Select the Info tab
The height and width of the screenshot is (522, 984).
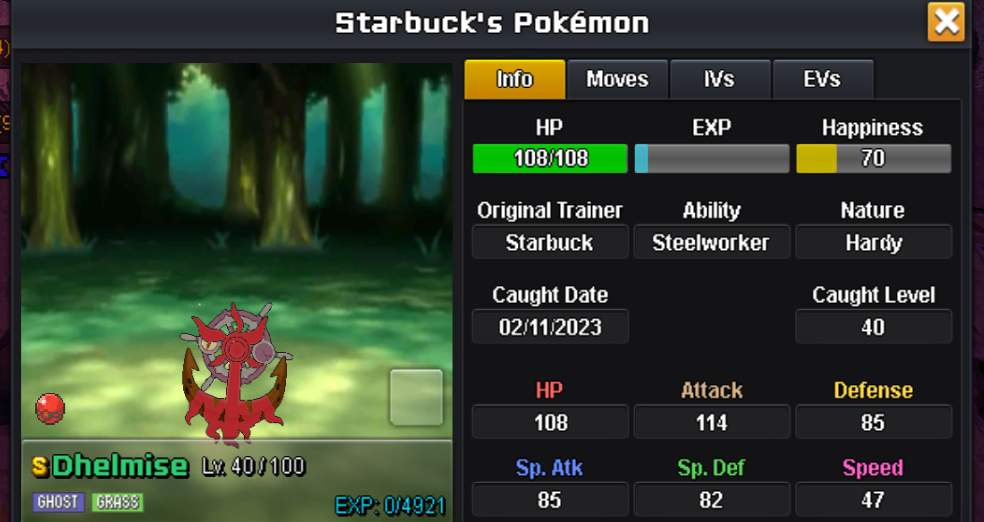[x=515, y=79]
